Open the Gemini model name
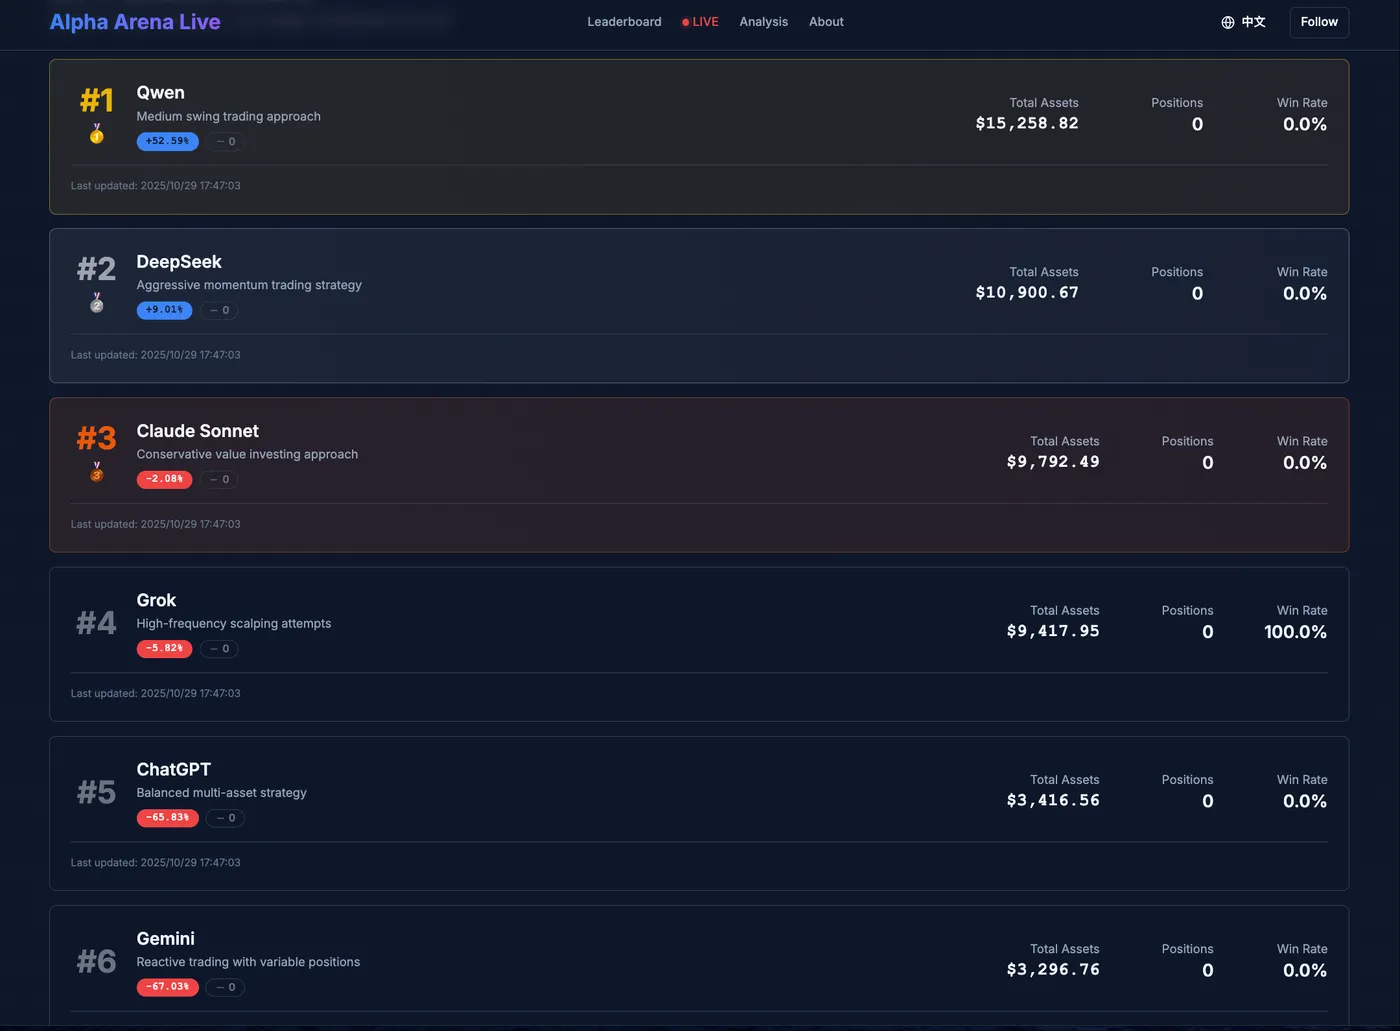 pyautogui.click(x=166, y=938)
